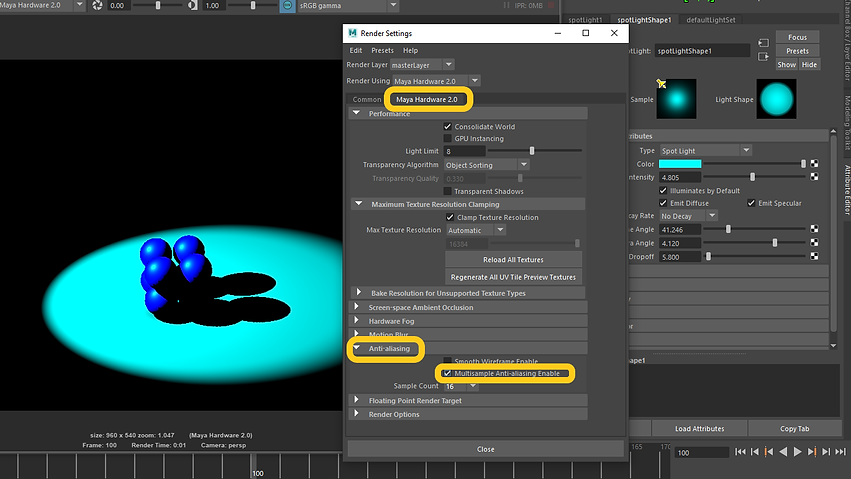Screen dimensions: 851x479
Task: Open Decay Rate No Decay dropdown
Action: click(x=688, y=216)
